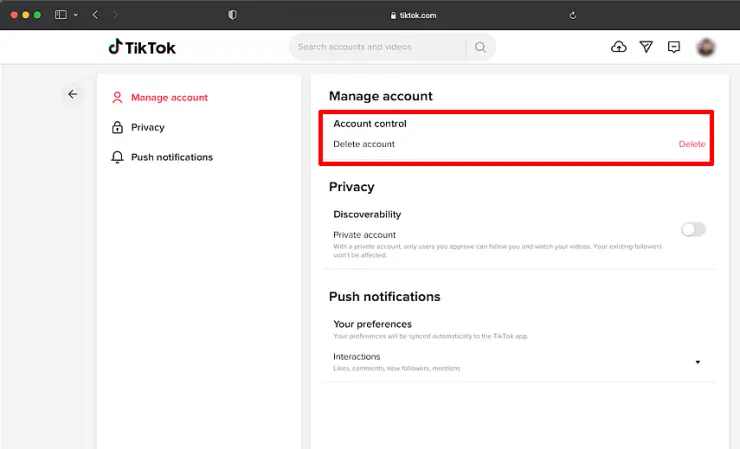Viewport: 740px width, 449px height.
Task: Navigate back in Safari toolbar
Action: coord(95,15)
